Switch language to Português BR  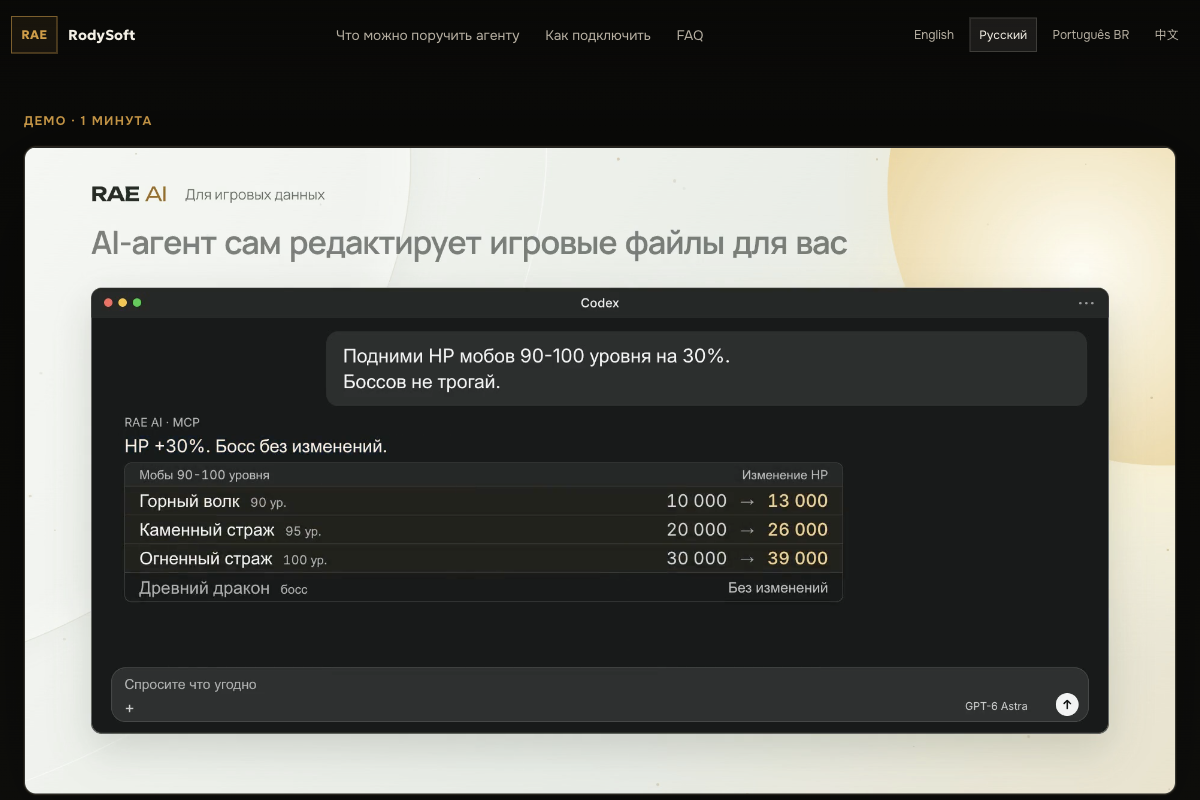pyautogui.click(x=1091, y=35)
